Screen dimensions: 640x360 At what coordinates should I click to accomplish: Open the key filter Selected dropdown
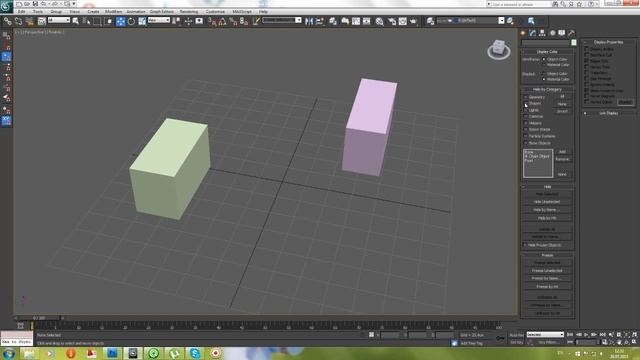click(x=545, y=335)
